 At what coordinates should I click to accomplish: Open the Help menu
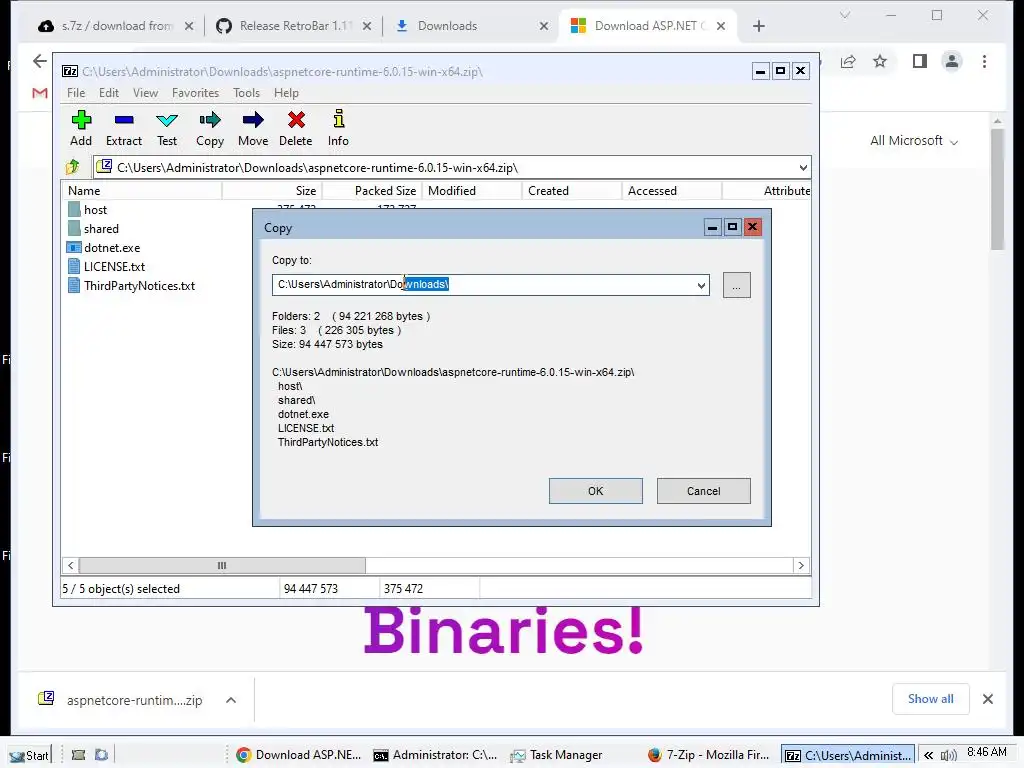[x=286, y=93]
